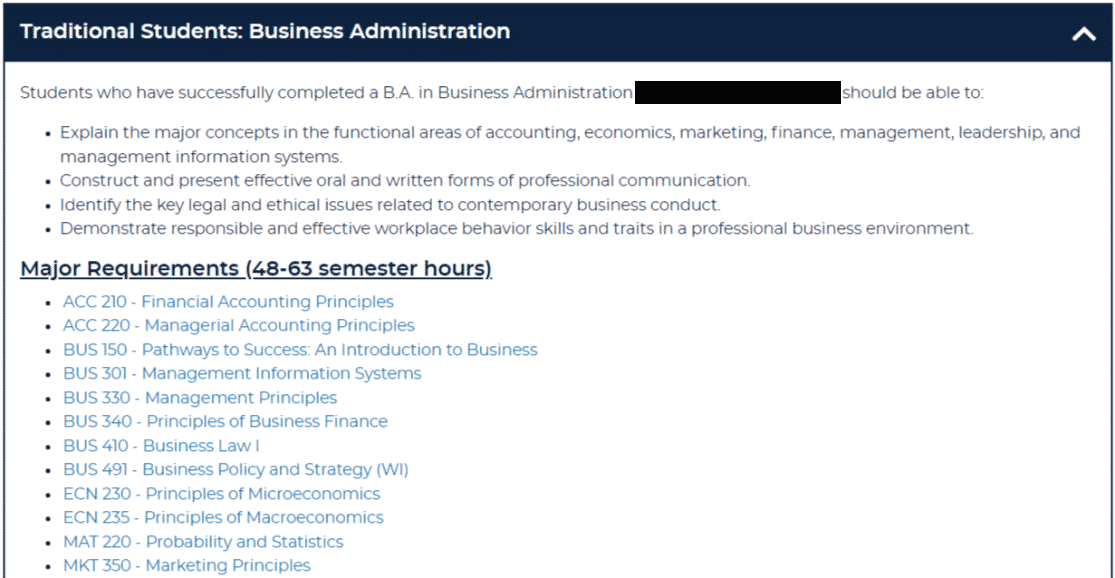The width and height of the screenshot is (1115, 578).
Task: Open BUS 301 Management Information Systems link
Action: click(x=242, y=373)
